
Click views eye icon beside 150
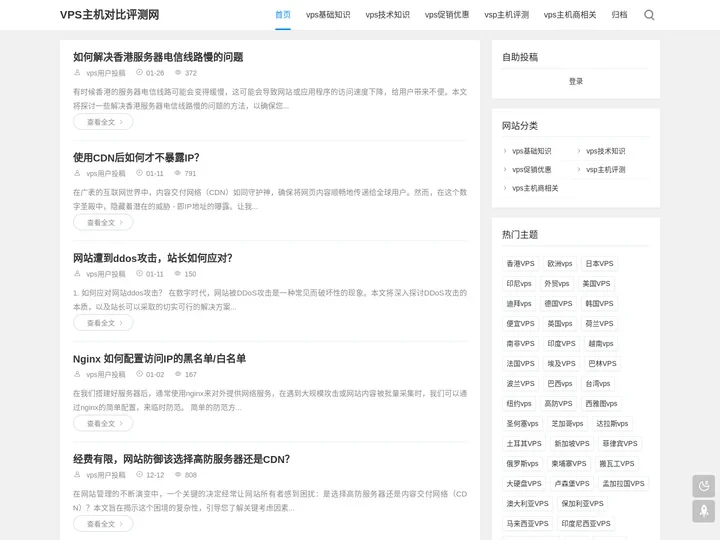pos(178,274)
